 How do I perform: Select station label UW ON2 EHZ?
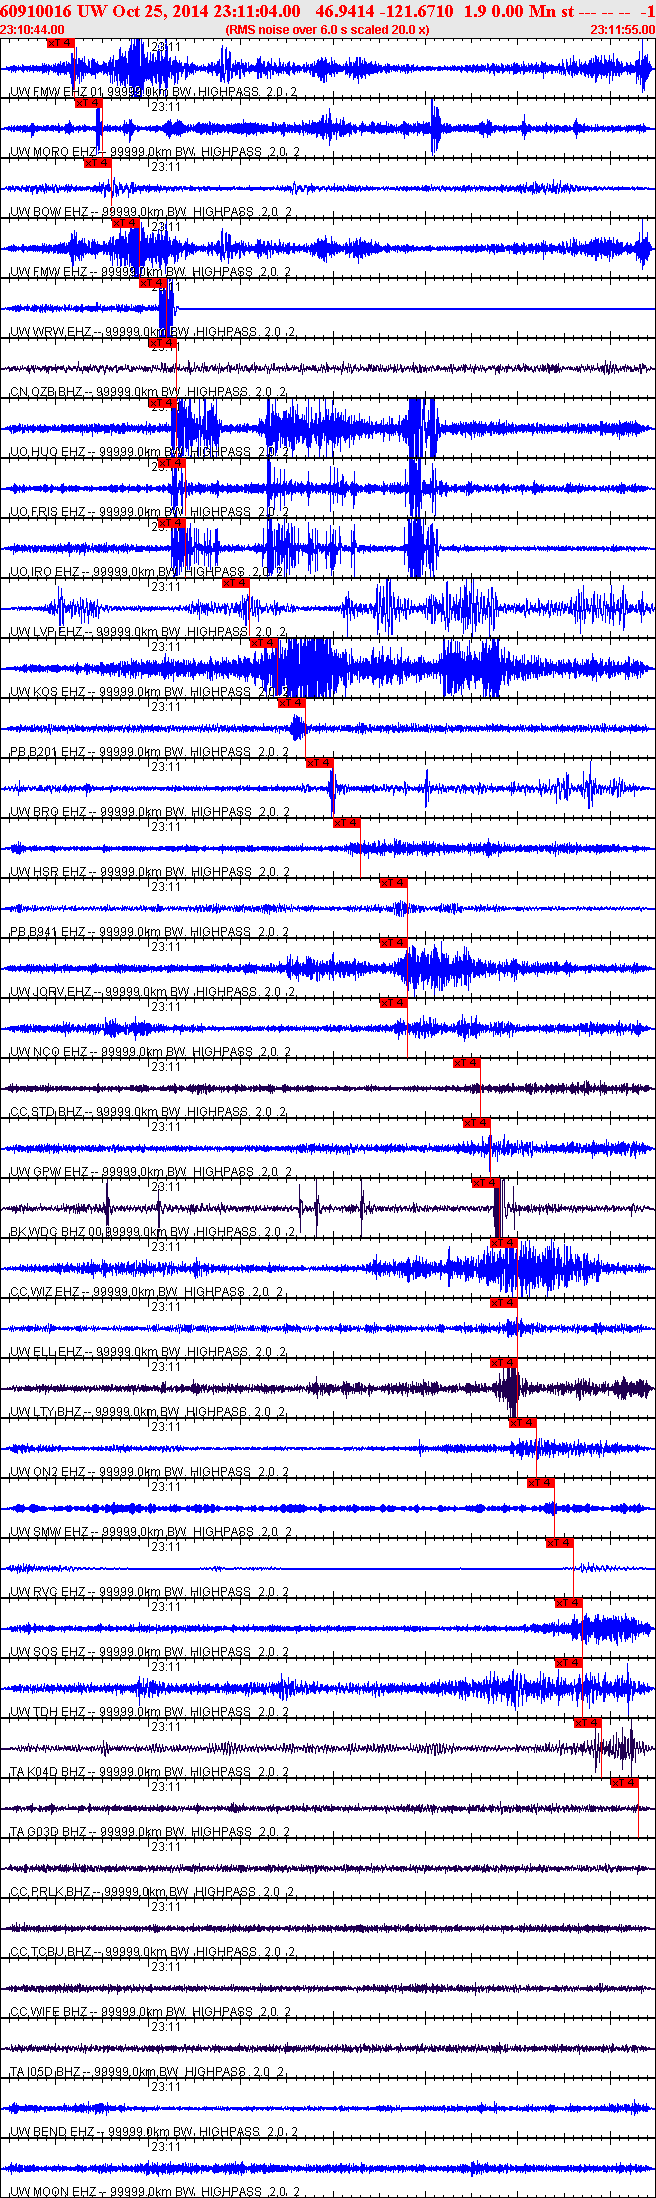tap(48, 1472)
